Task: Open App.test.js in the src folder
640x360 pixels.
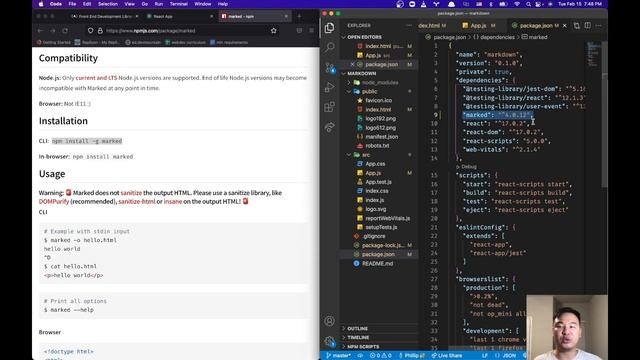Action: point(378,182)
